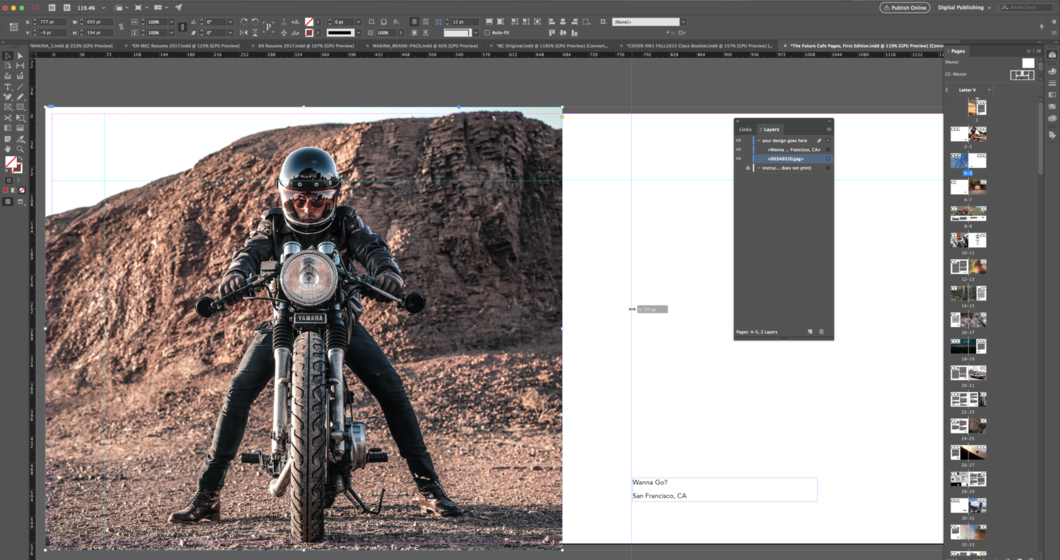Unlock the instructions layer via lock icon
This screenshot has width=1060, height=560.
(748, 168)
